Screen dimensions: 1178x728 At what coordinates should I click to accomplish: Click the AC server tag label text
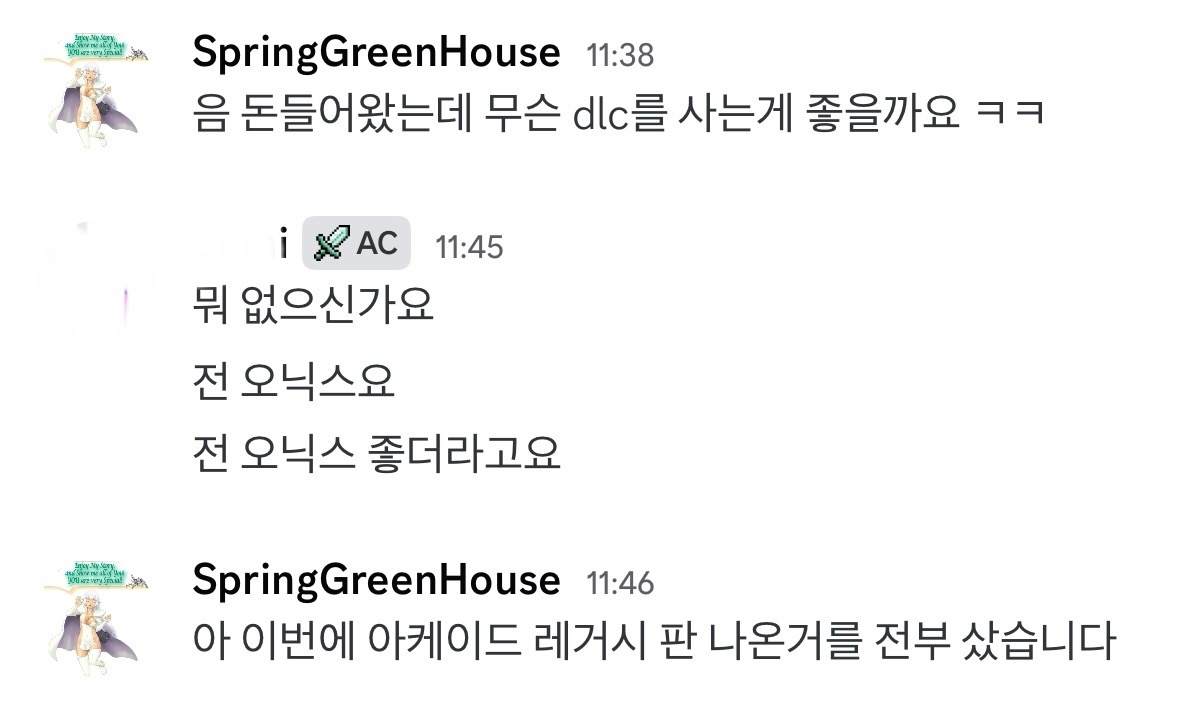(377, 243)
